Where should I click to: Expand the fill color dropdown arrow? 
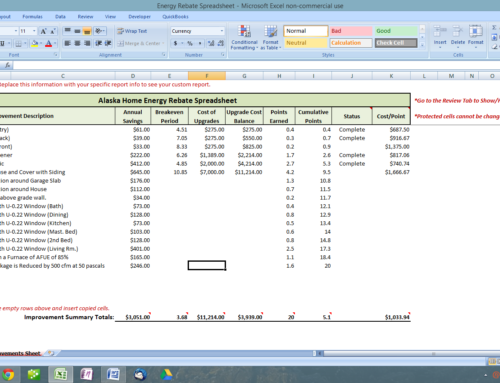(41, 44)
